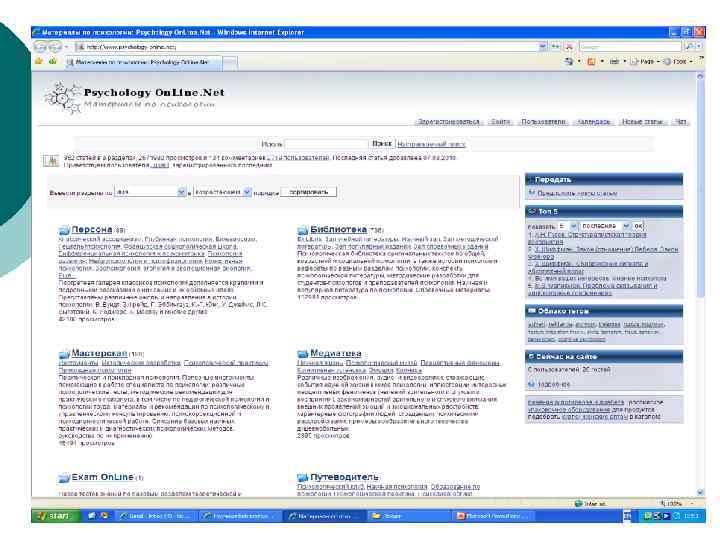Click the browser toolbar search box

[x=631, y=46]
